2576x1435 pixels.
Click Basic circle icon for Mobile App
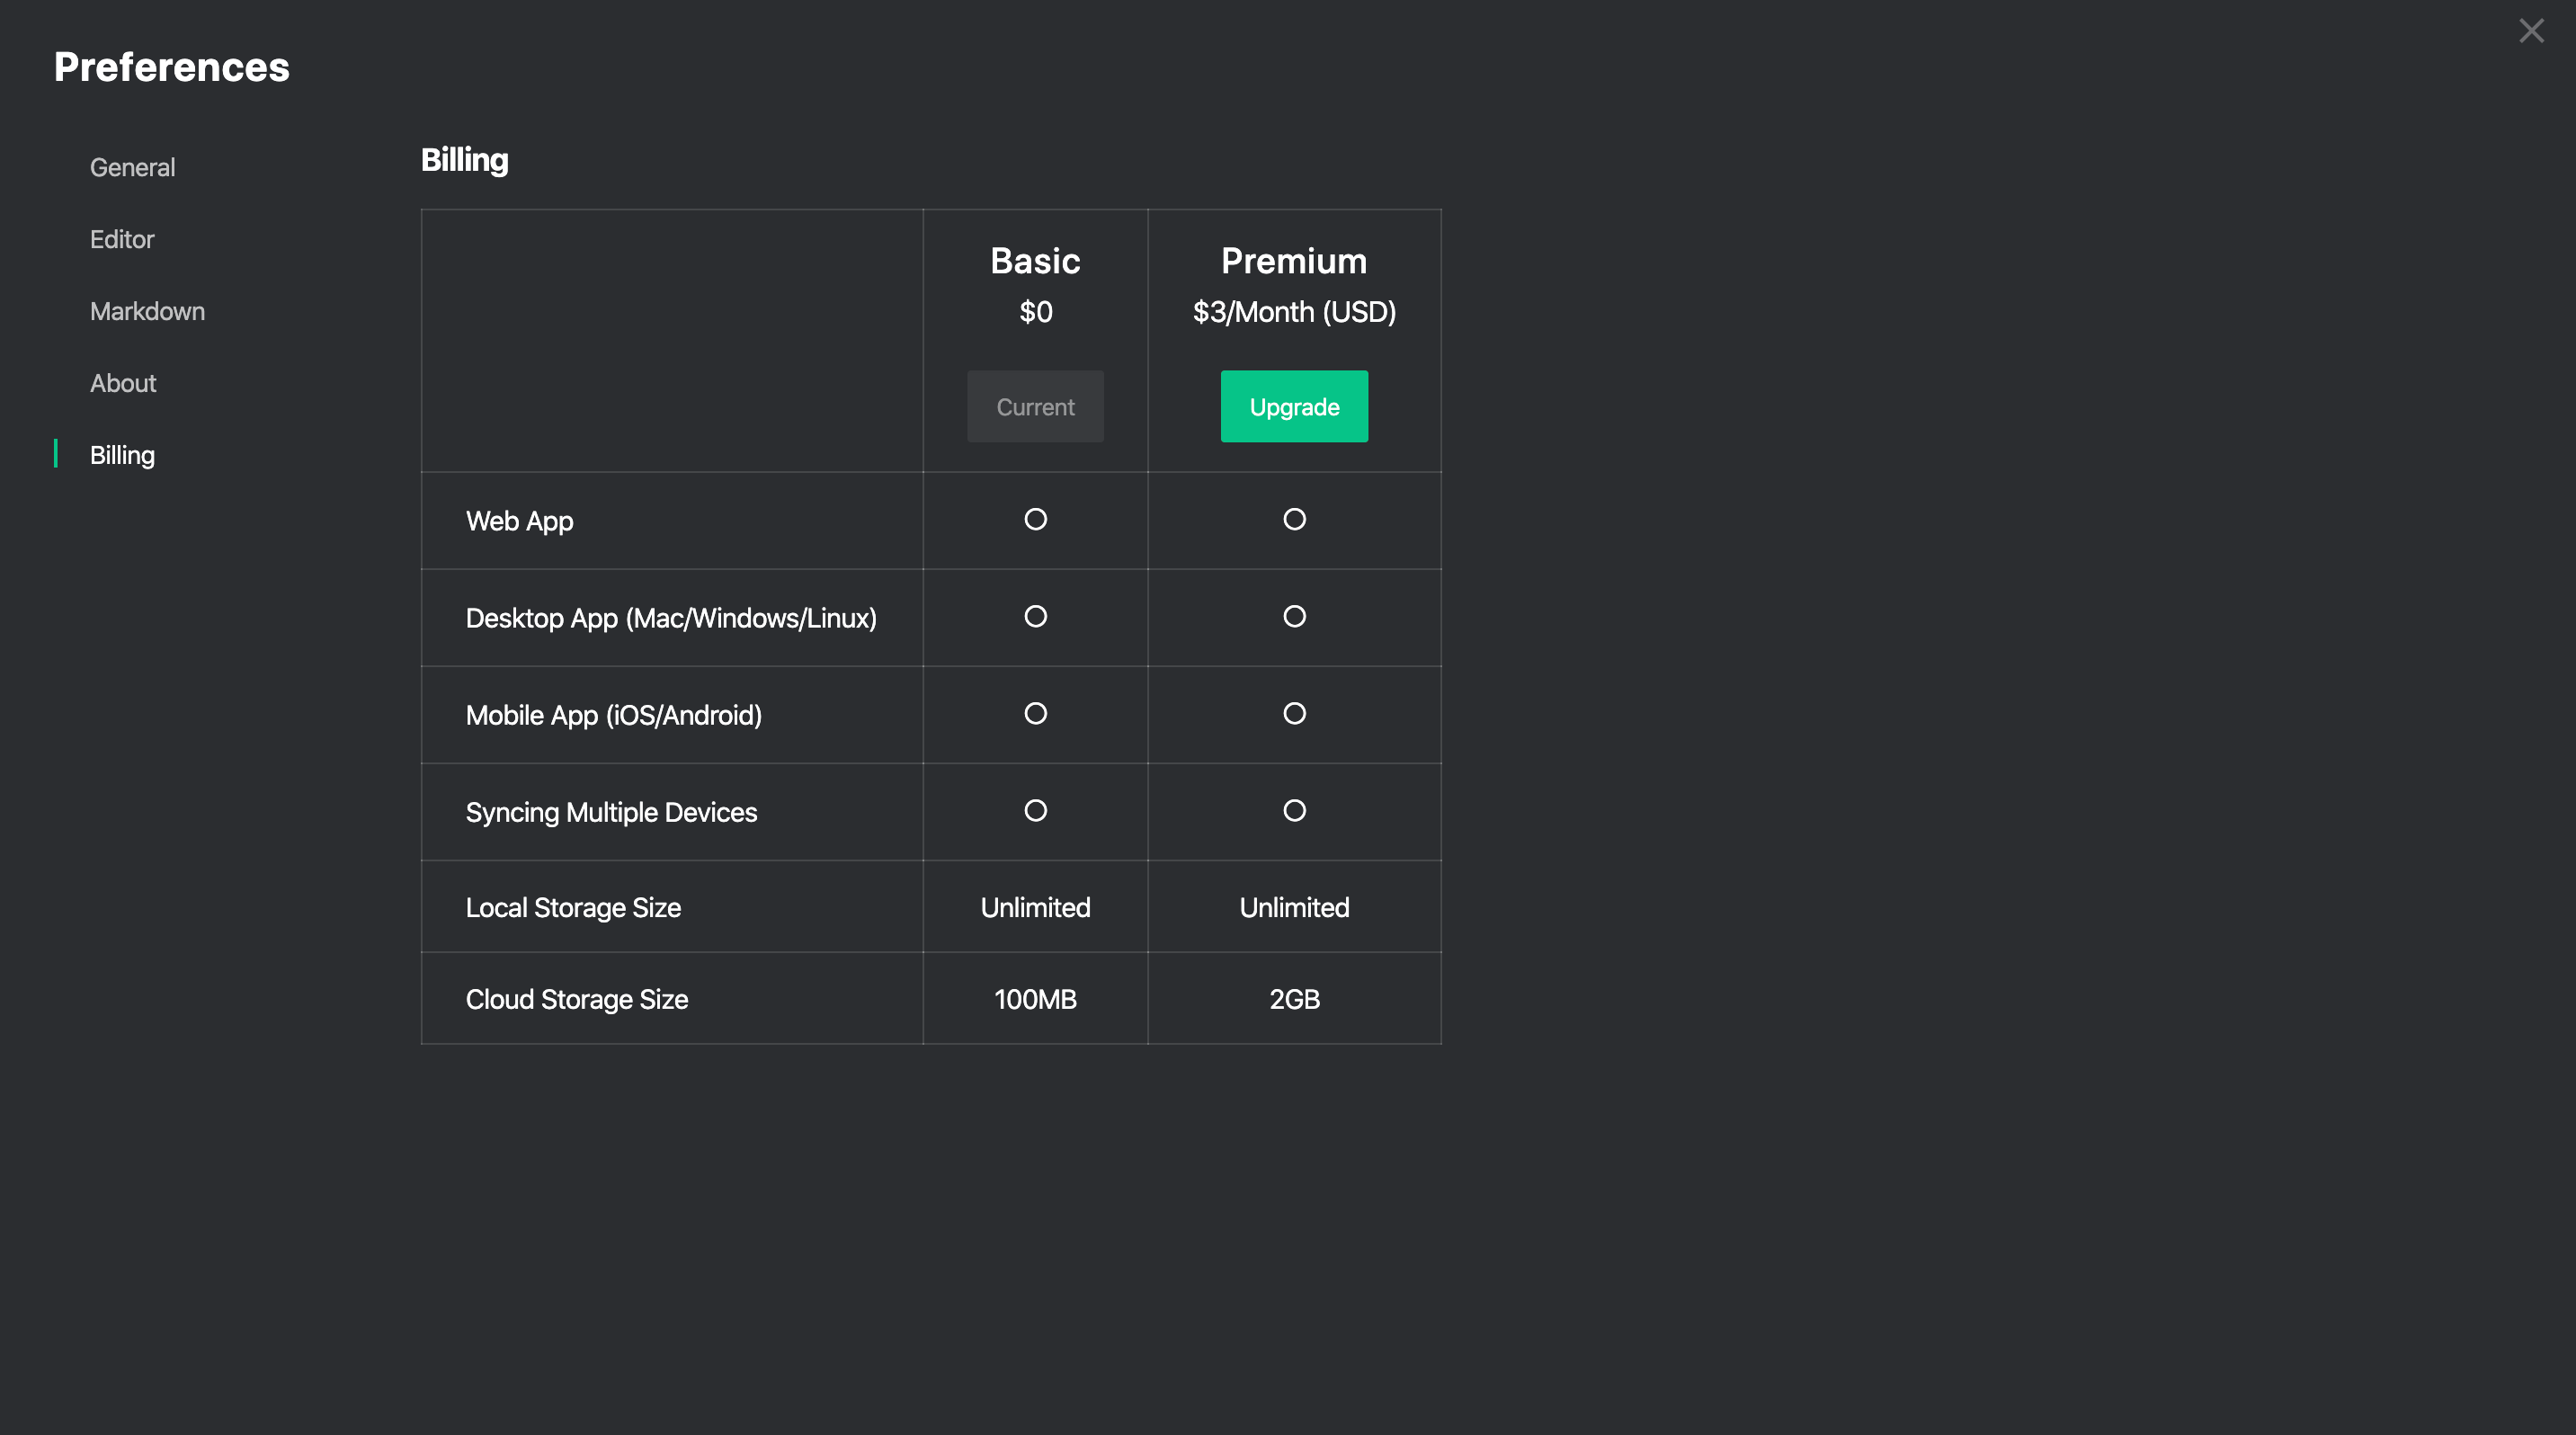1035,713
